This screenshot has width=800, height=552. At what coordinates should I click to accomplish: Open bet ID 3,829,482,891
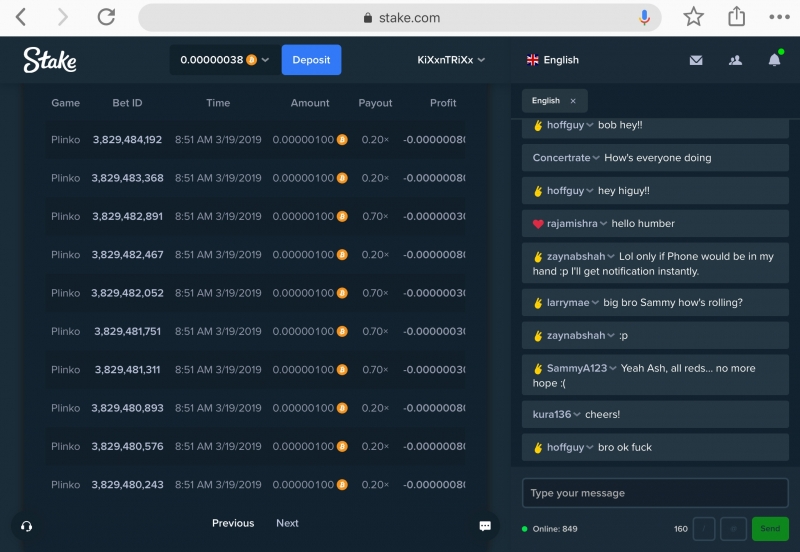(127, 216)
